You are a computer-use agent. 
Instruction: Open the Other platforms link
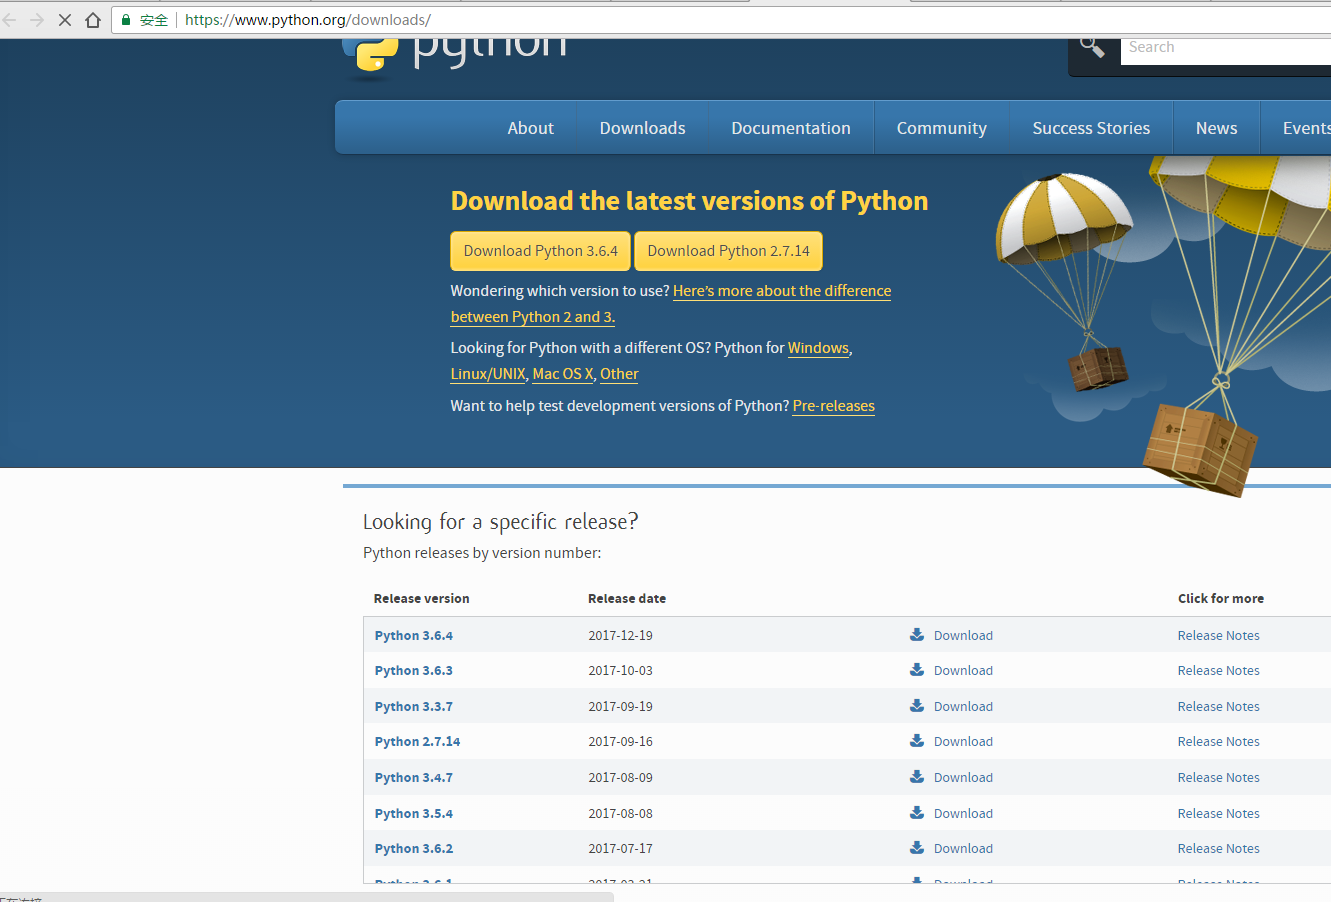click(x=619, y=374)
